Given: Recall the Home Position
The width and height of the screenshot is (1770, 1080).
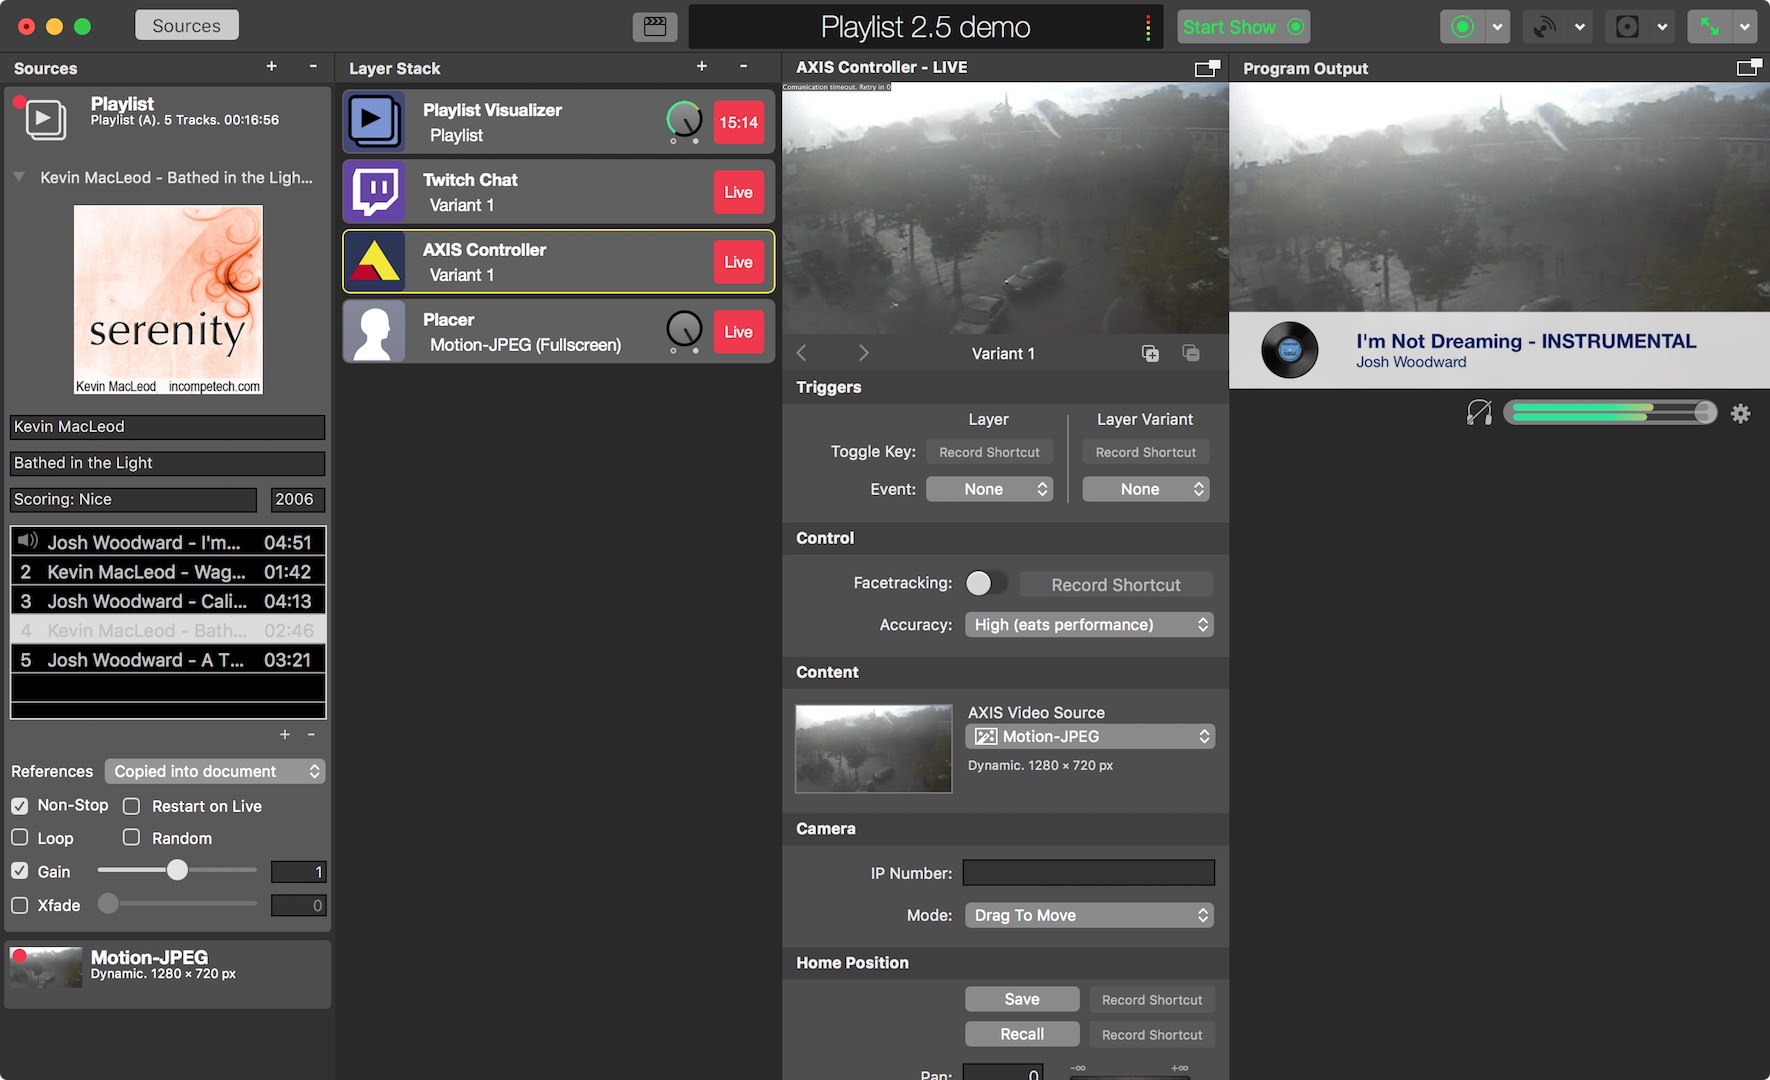Looking at the screenshot, I should 1022,1034.
